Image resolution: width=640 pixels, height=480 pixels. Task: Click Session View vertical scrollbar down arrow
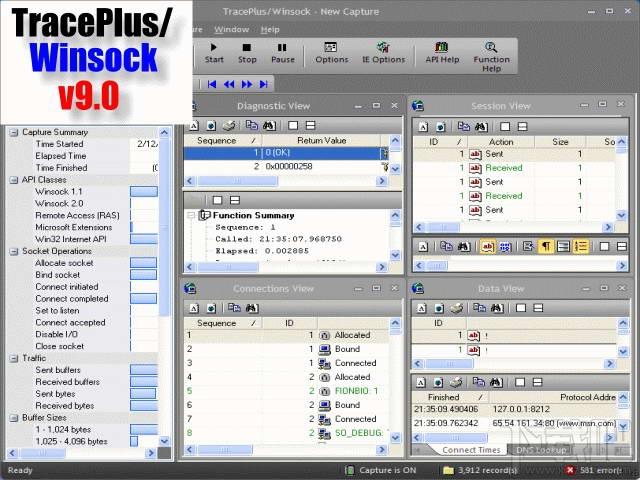click(622, 215)
